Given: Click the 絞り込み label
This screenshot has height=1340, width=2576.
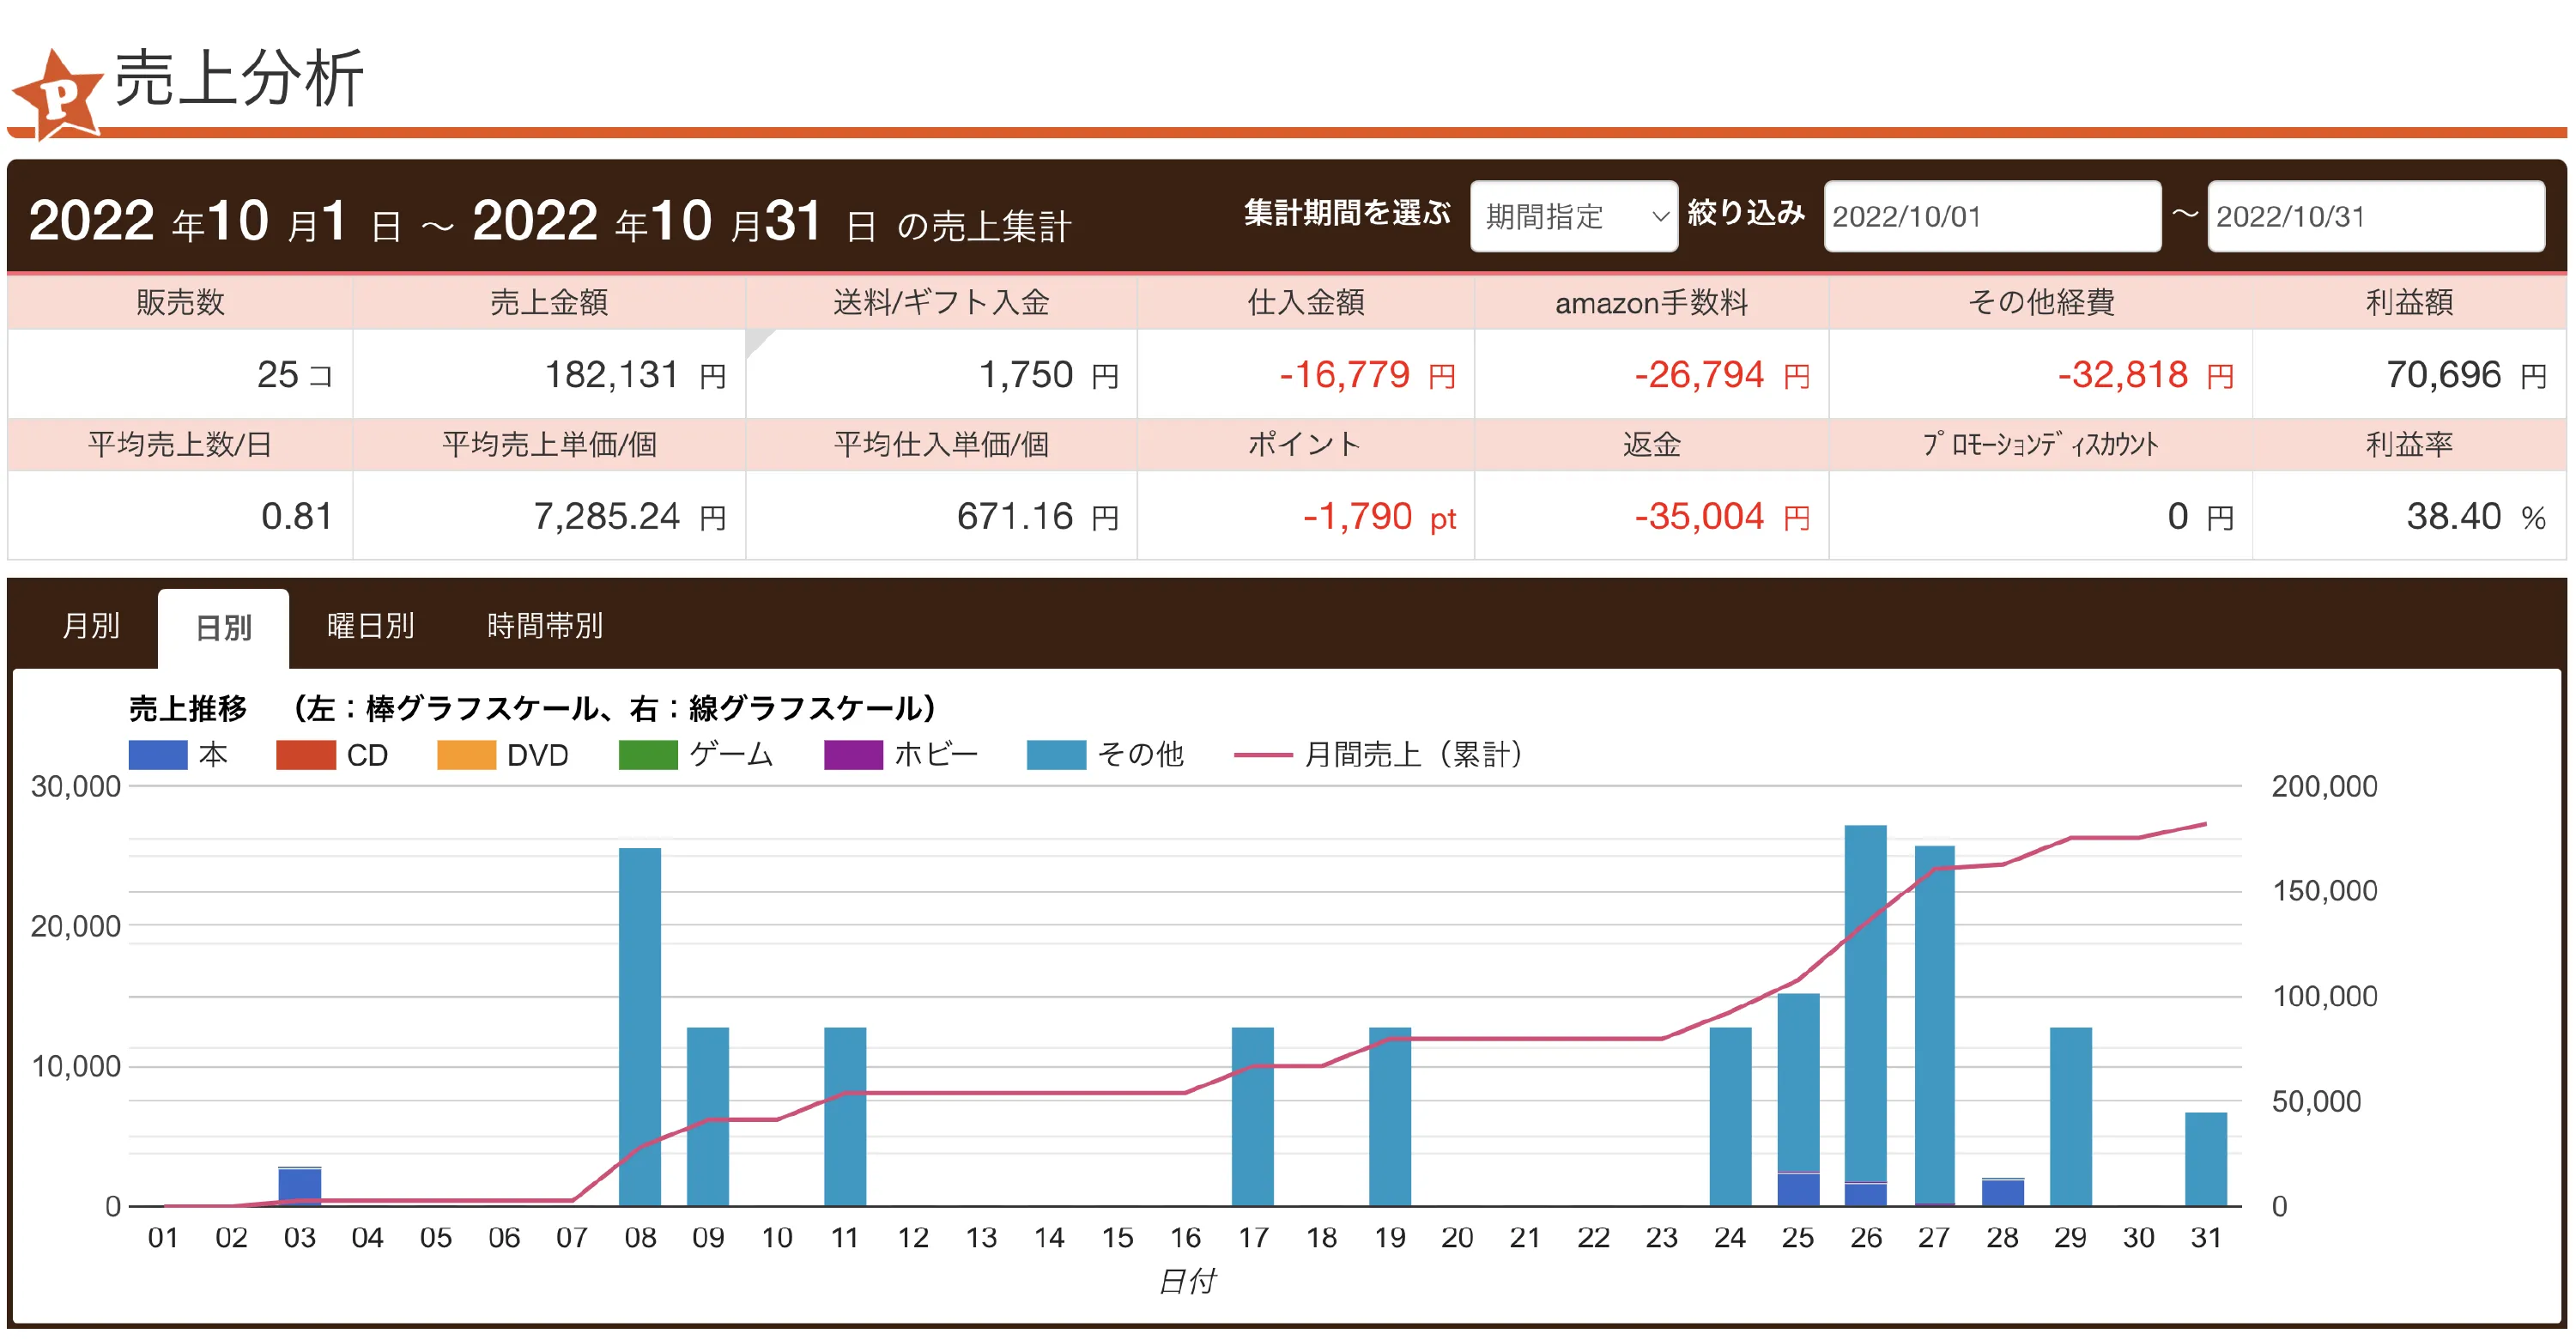Looking at the screenshot, I should (x=1746, y=213).
